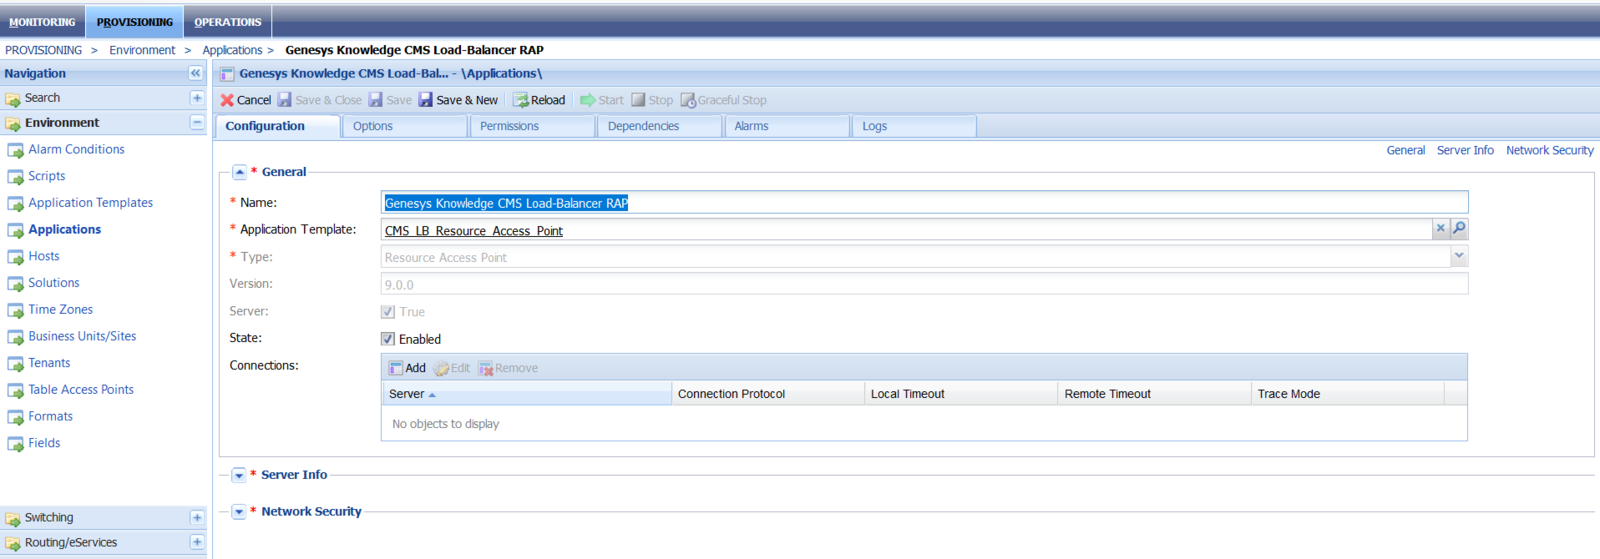Click the Environment breadcrumb link
Image resolution: width=1600 pixels, height=559 pixels.
[142, 50]
